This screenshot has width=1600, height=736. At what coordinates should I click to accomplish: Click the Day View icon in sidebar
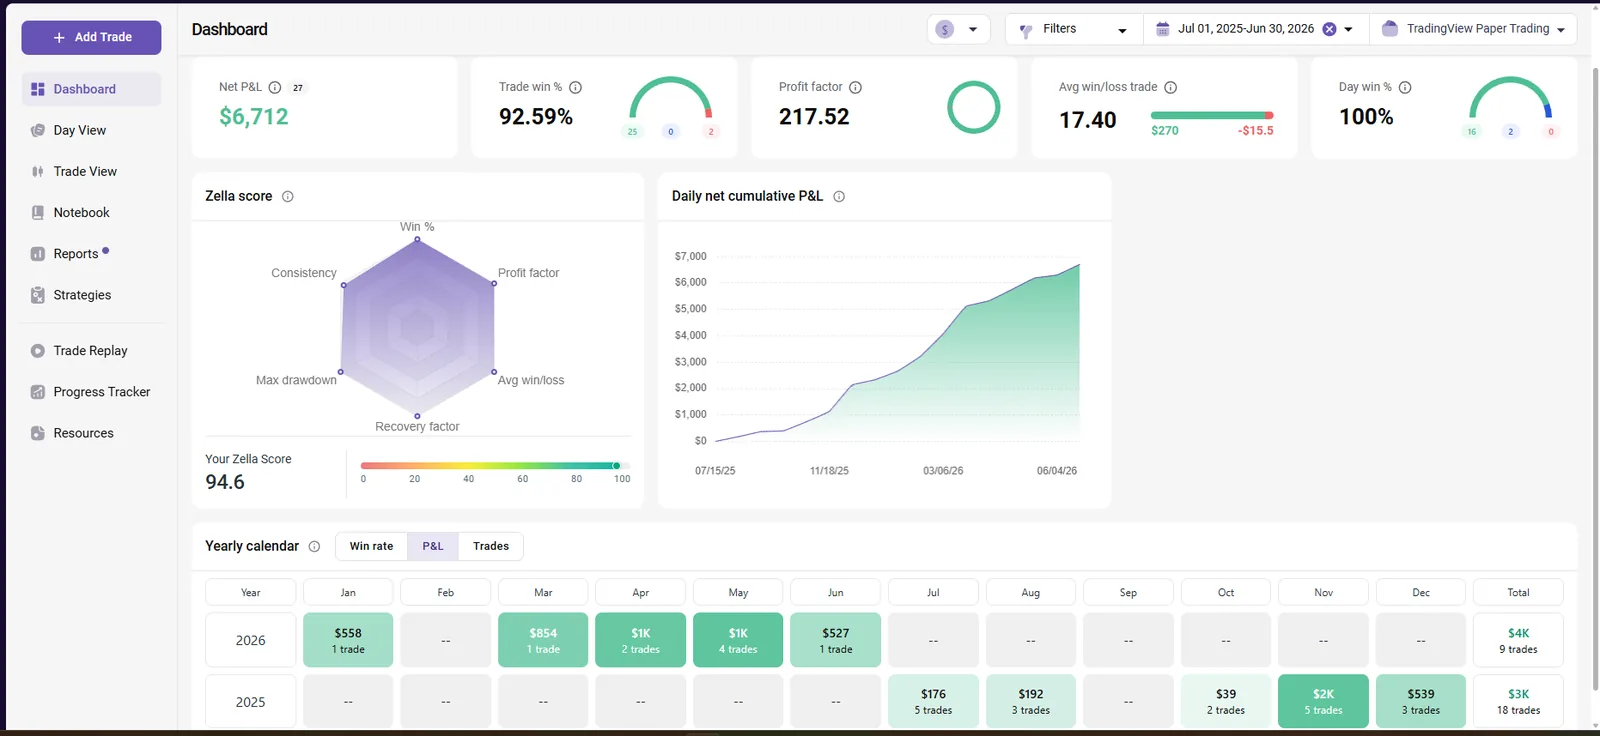pyautogui.click(x=38, y=130)
